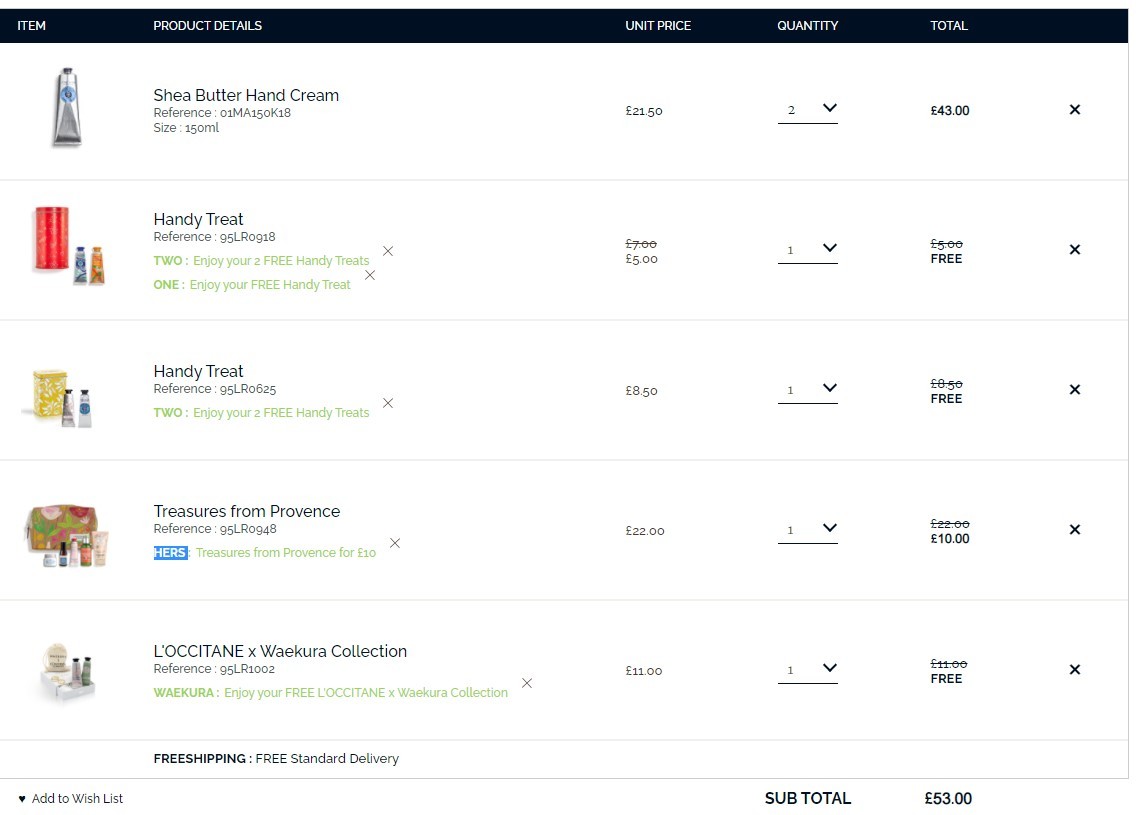Open the Waekura Collection product image

coord(66,672)
